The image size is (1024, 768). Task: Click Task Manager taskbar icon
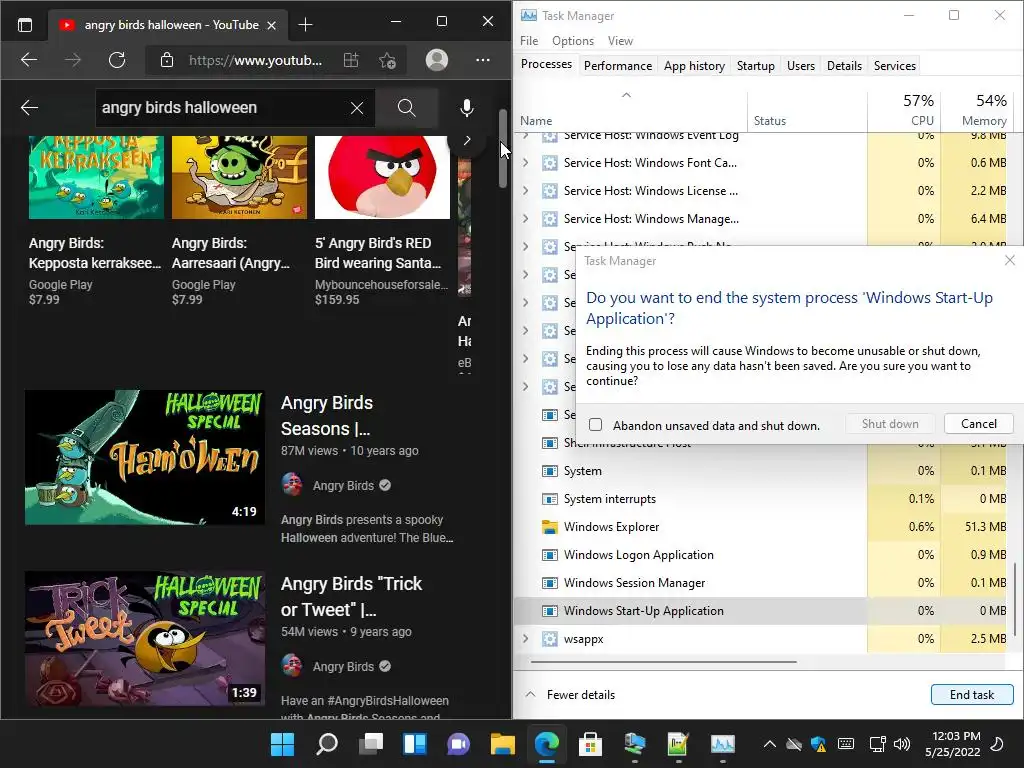tap(722, 744)
